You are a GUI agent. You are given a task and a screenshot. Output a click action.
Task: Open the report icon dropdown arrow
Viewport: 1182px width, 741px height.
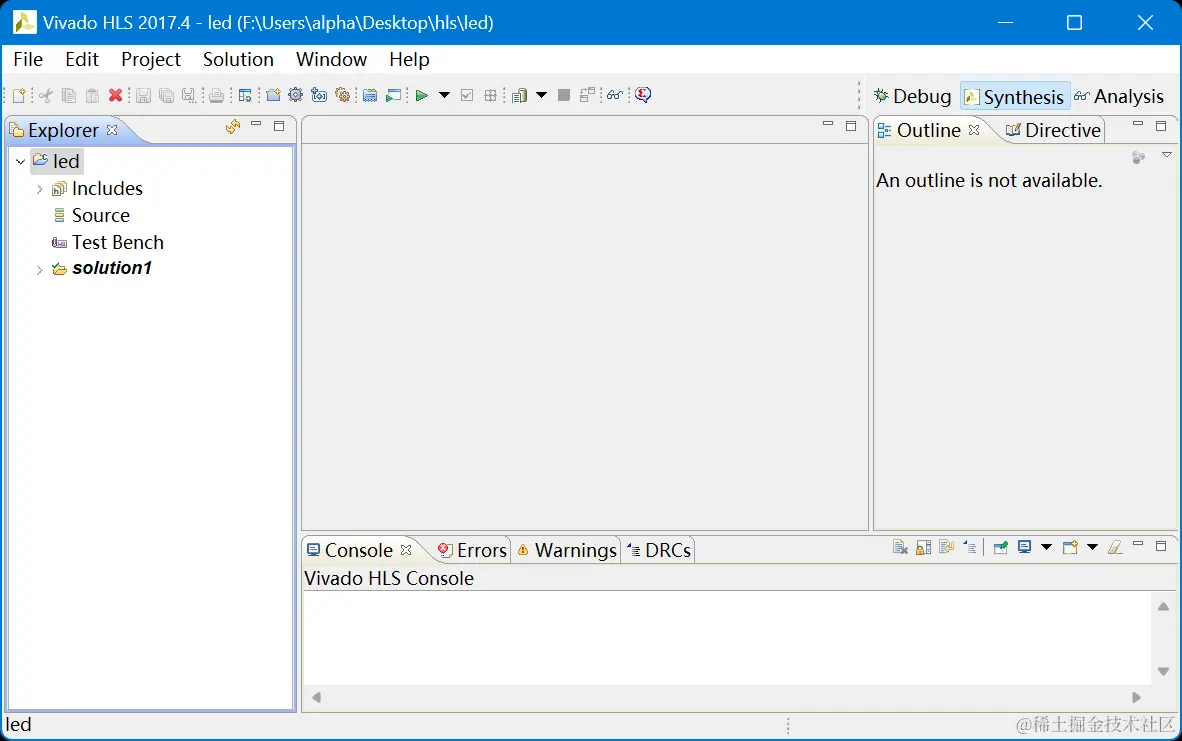coord(541,95)
